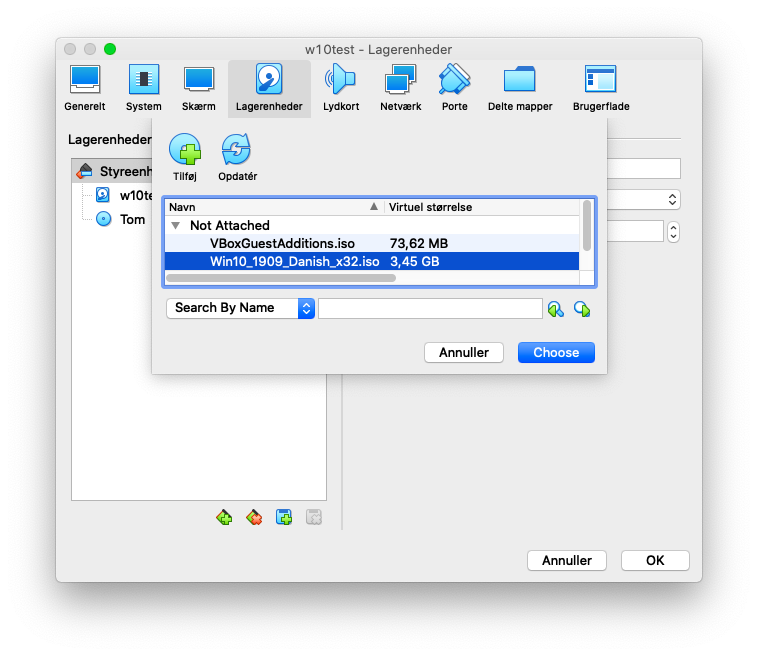
Task: Select the Styreenhed controller tree item
Action: (114, 171)
